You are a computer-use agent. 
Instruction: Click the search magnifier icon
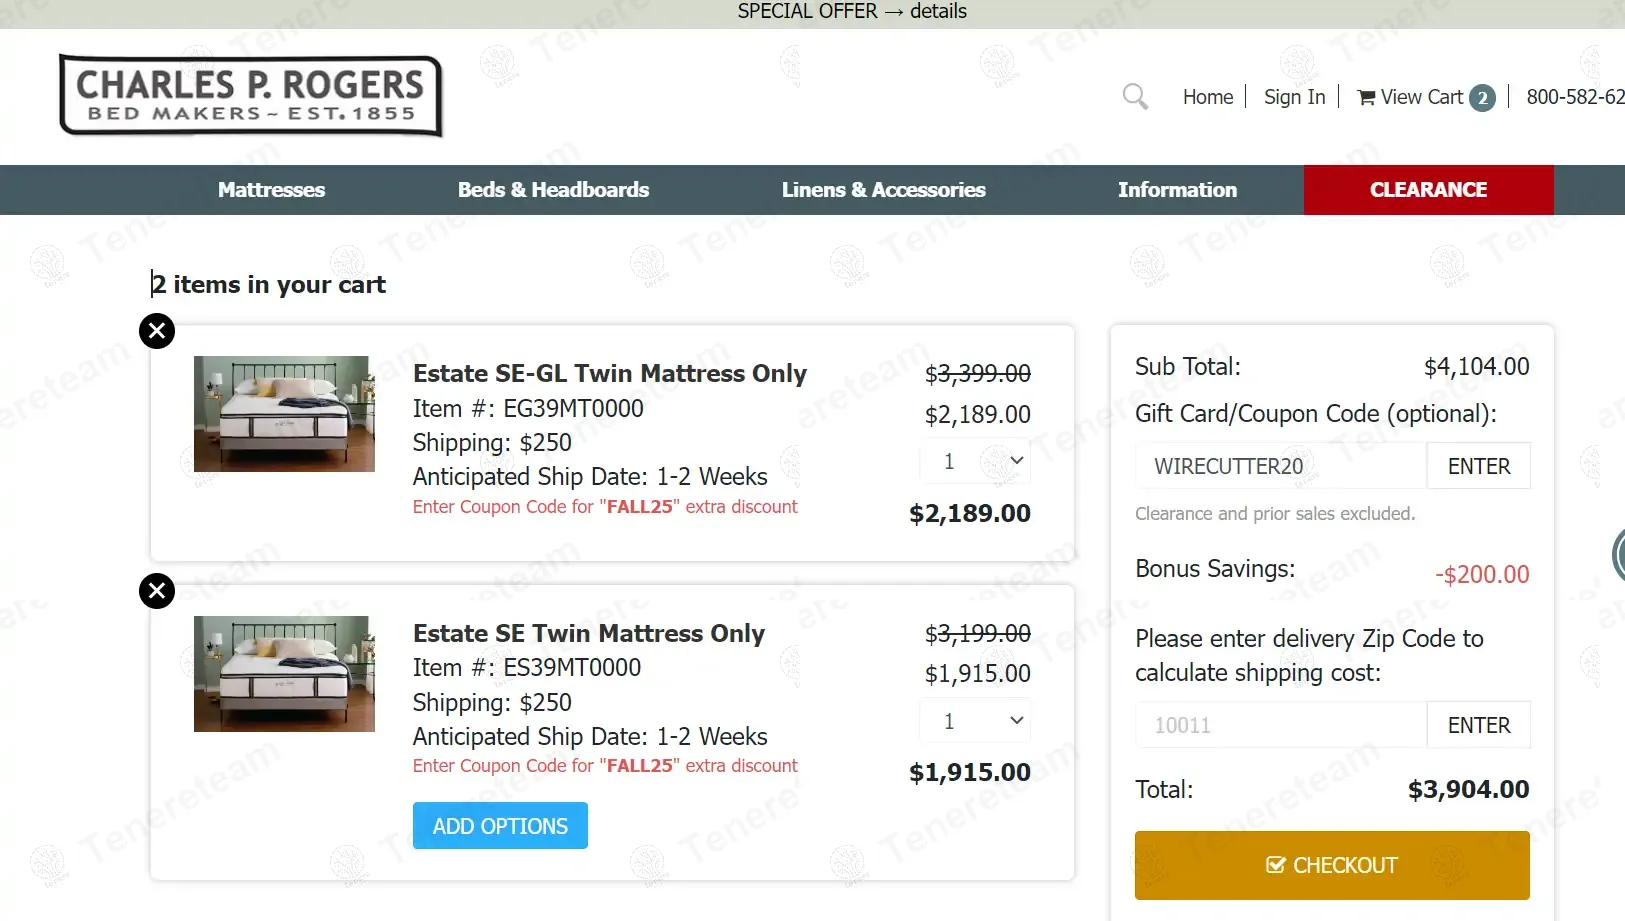1135,97
